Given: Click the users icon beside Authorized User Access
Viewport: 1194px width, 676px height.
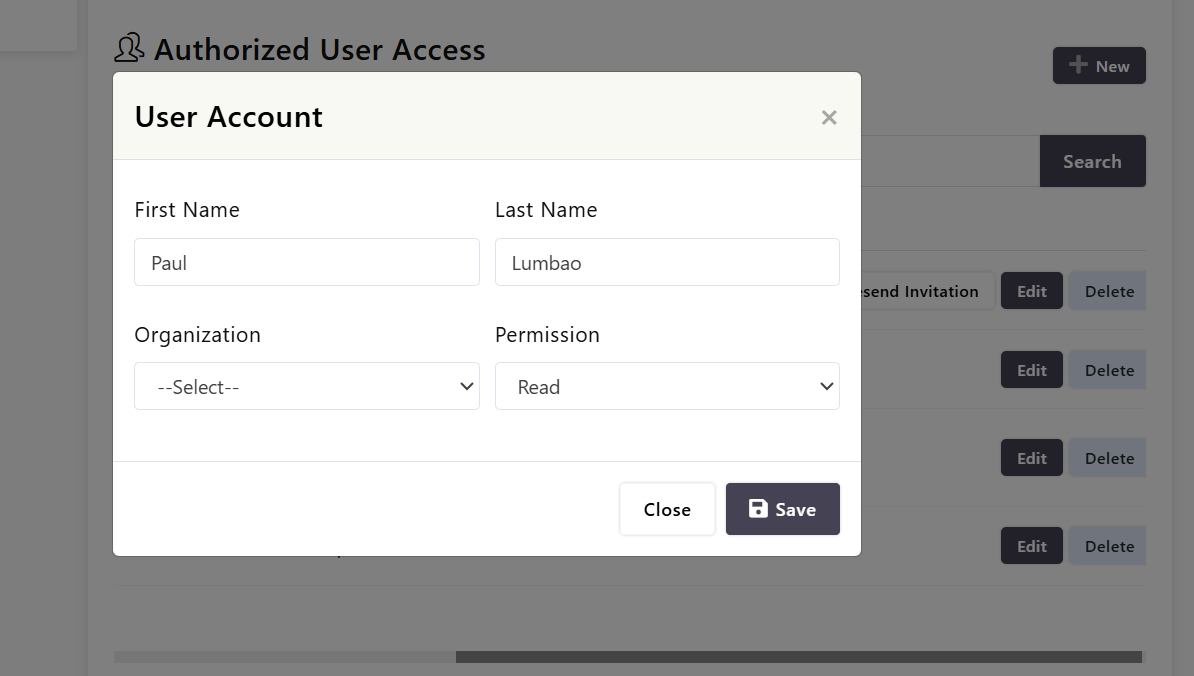Looking at the screenshot, I should 130,48.
